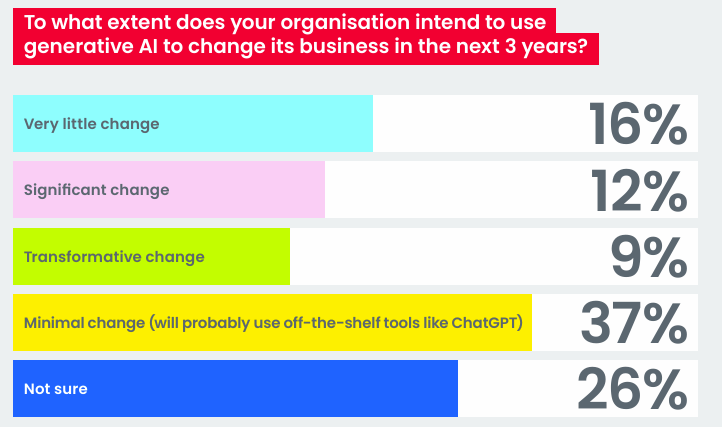
Task: Click the 'Transformative change' label text
Action: tap(114, 257)
